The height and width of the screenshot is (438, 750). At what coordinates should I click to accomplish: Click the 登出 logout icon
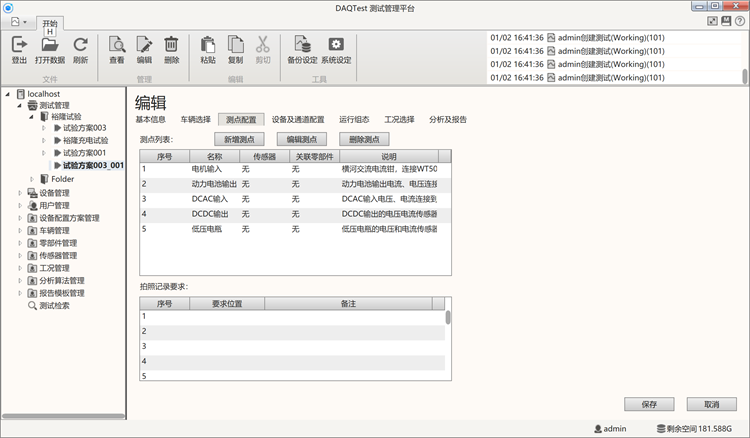(19, 44)
